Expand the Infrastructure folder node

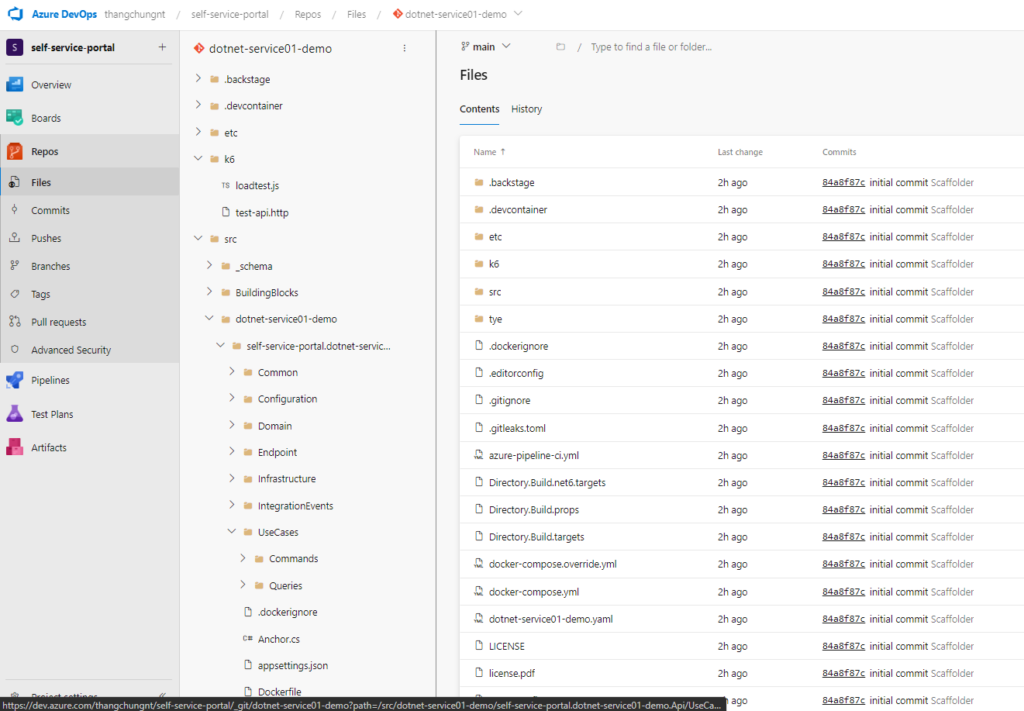[232, 479]
